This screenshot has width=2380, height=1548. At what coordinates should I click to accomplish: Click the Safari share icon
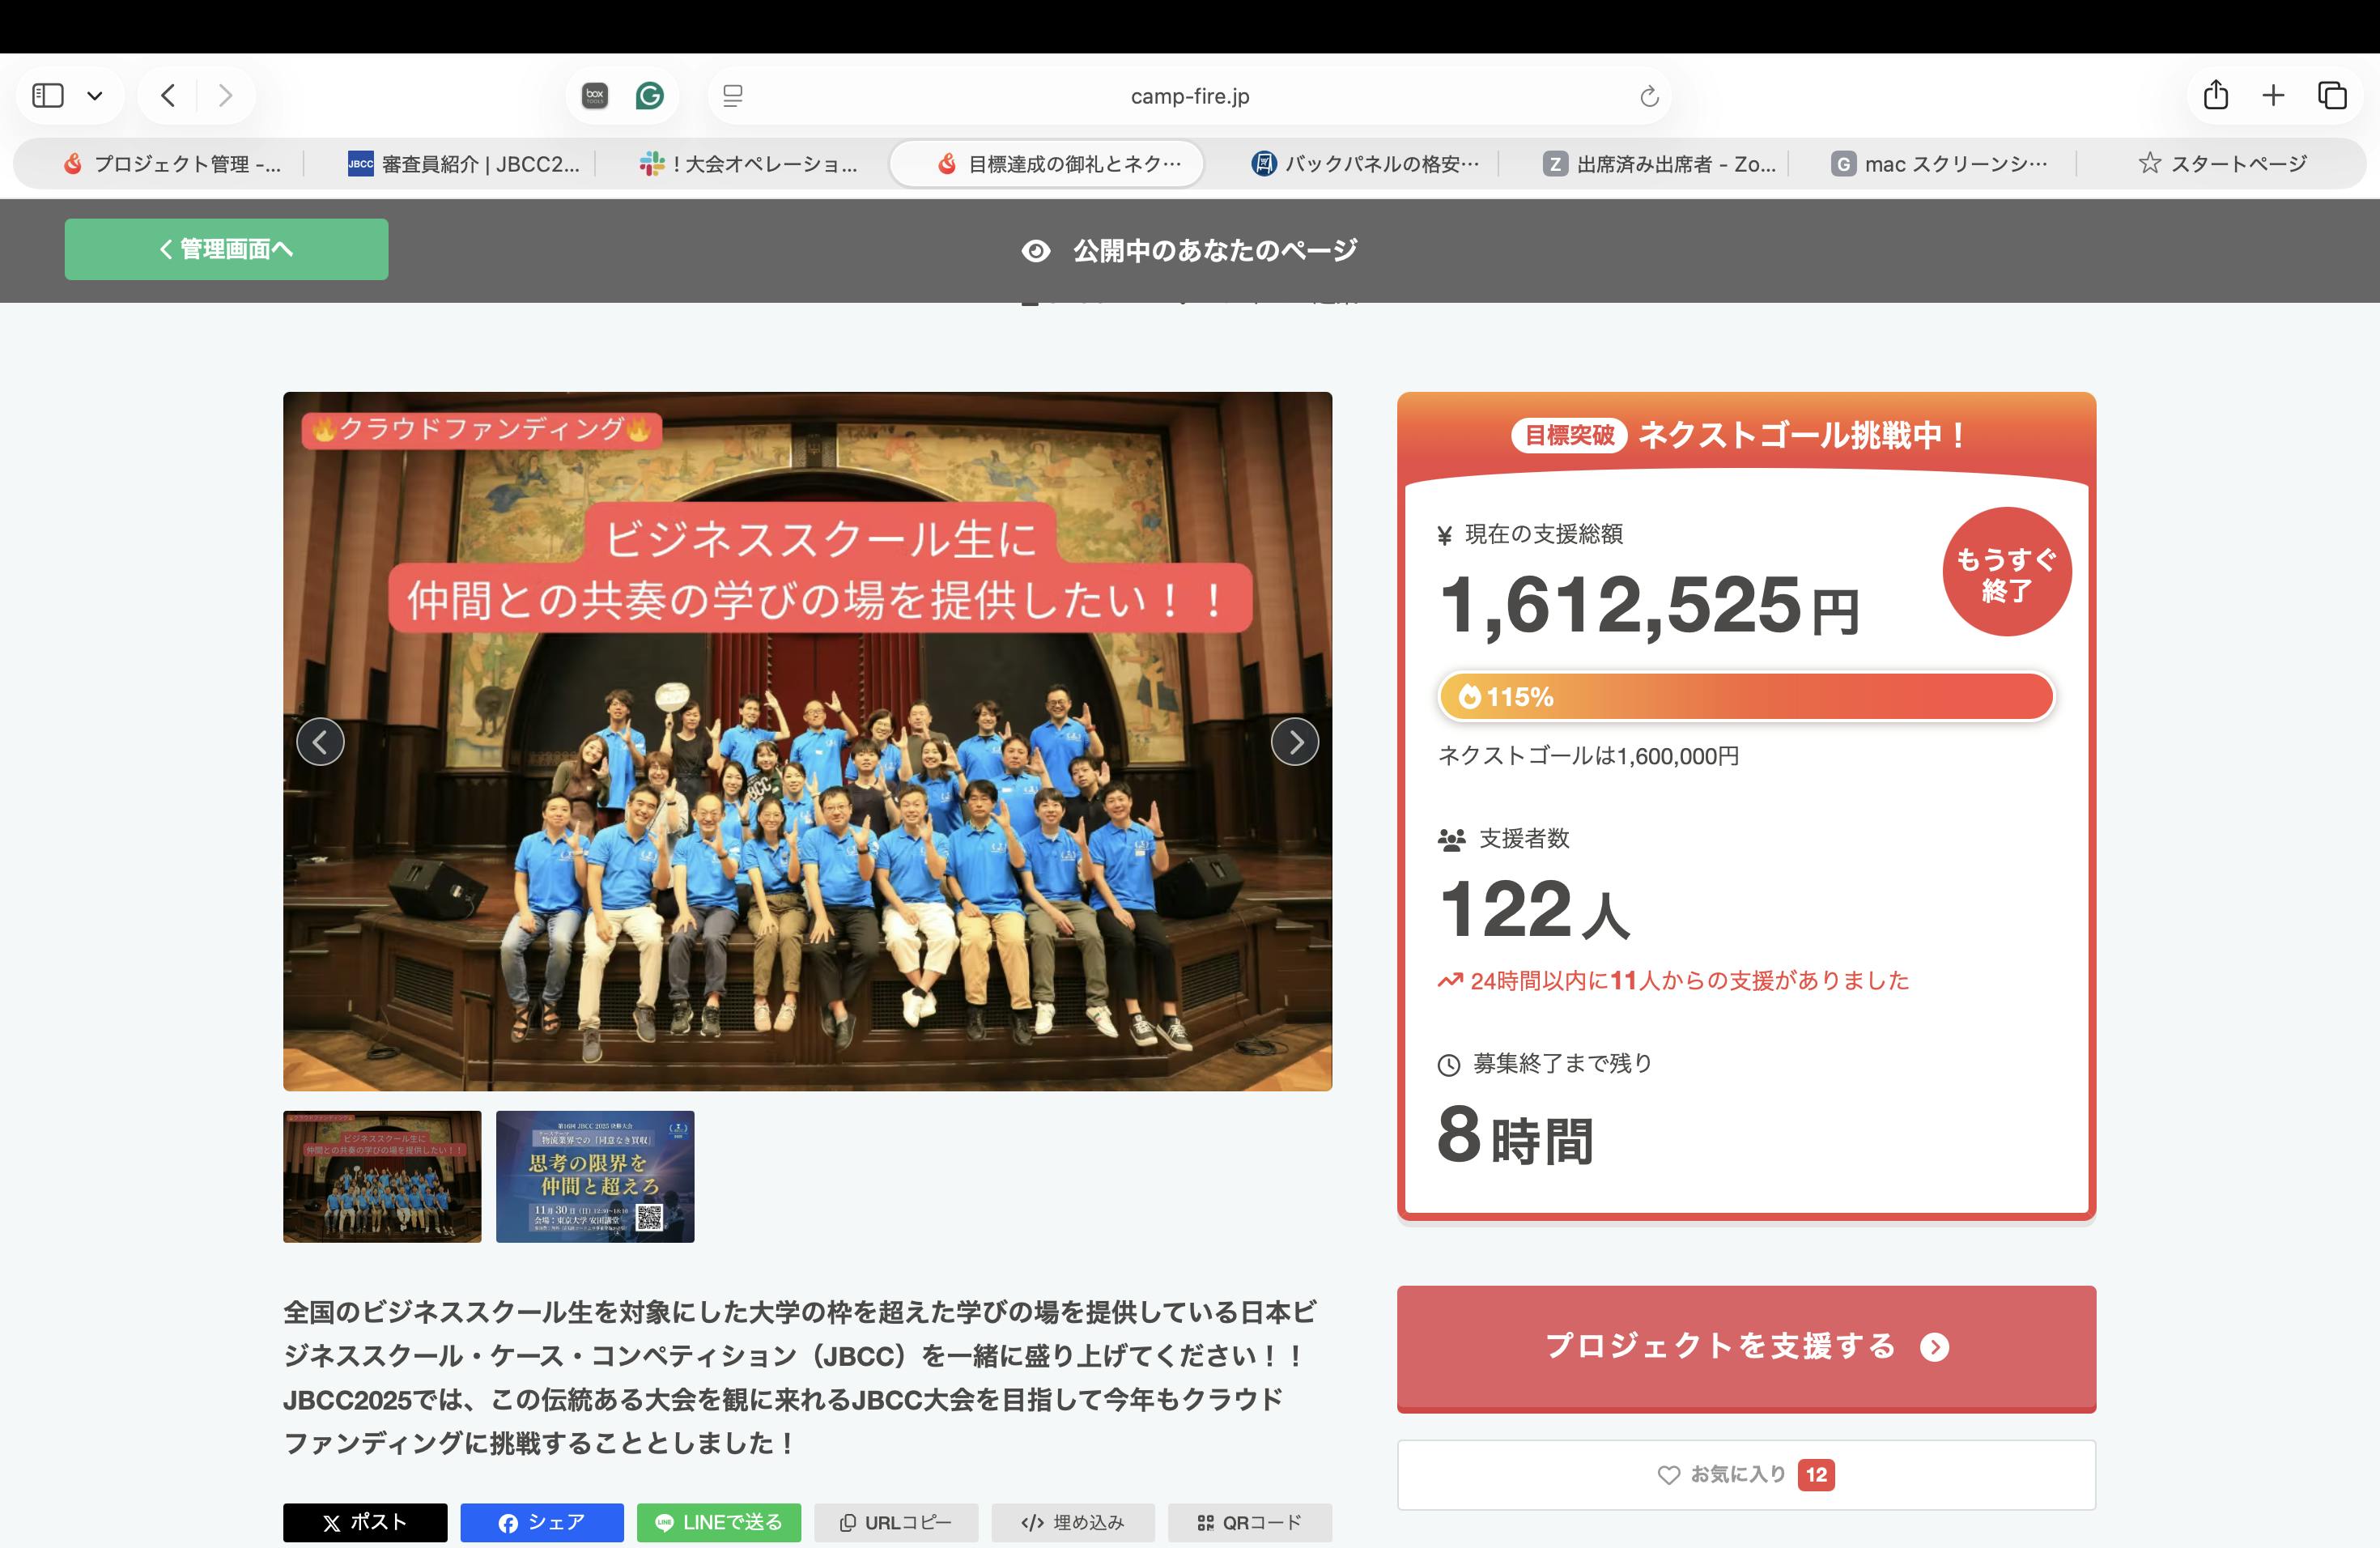coord(2216,95)
